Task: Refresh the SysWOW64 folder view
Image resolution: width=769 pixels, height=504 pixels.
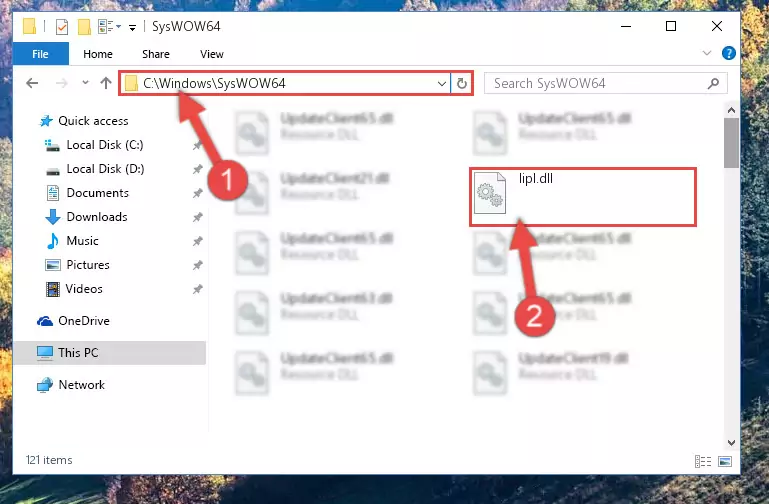Action: pyautogui.click(x=461, y=83)
